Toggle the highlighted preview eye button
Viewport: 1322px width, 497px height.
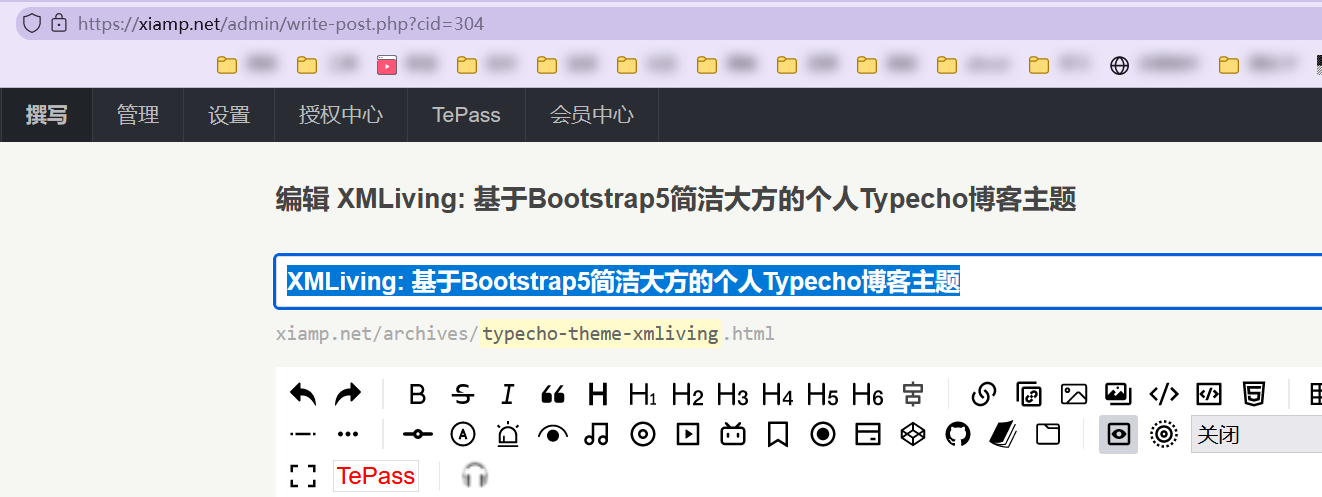1118,434
